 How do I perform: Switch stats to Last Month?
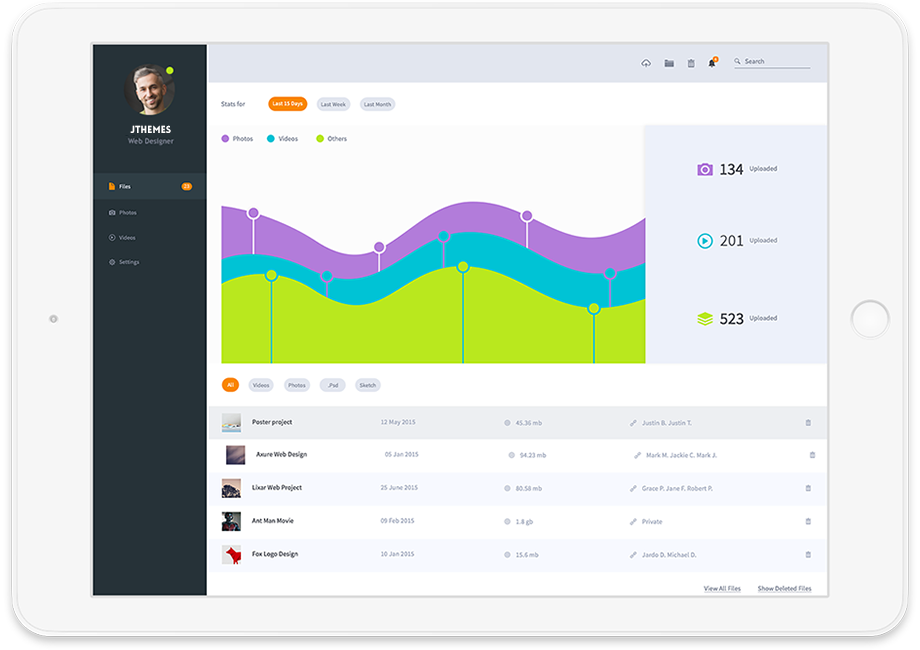[377, 104]
